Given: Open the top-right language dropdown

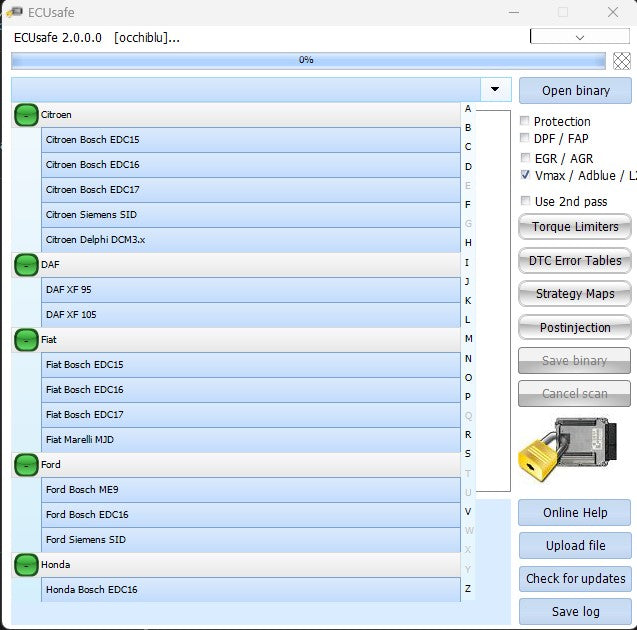Looking at the screenshot, I should (580, 37).
